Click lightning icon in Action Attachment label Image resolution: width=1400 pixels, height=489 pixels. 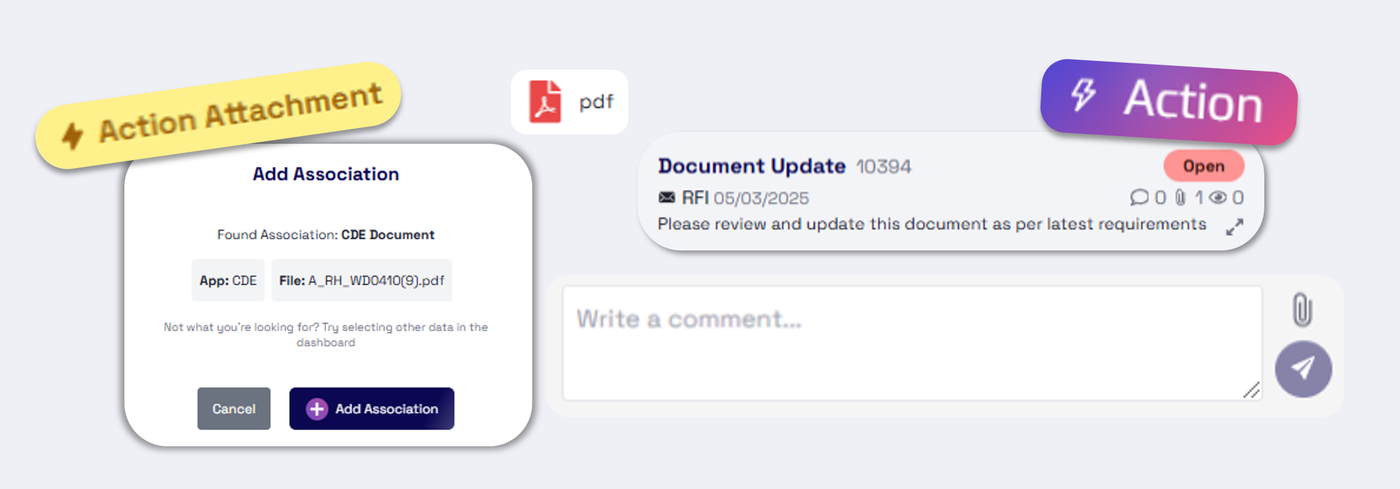pos(72,135)
